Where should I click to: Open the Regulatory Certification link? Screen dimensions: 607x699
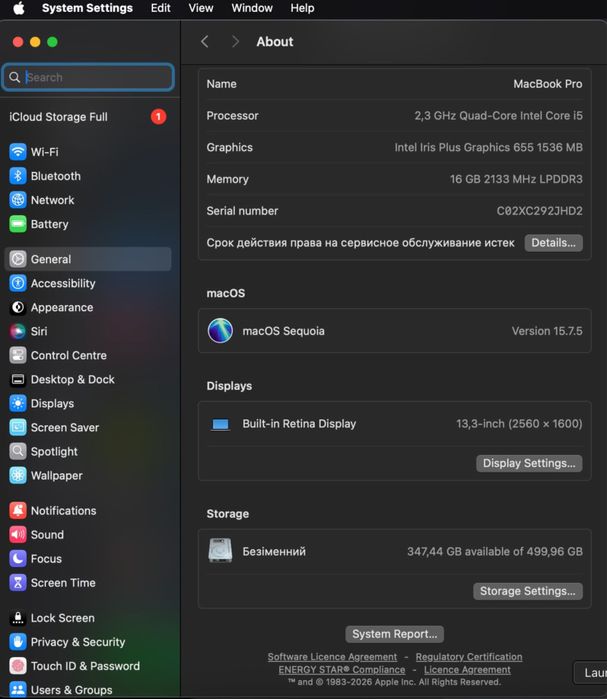click(x=469, y=657)
